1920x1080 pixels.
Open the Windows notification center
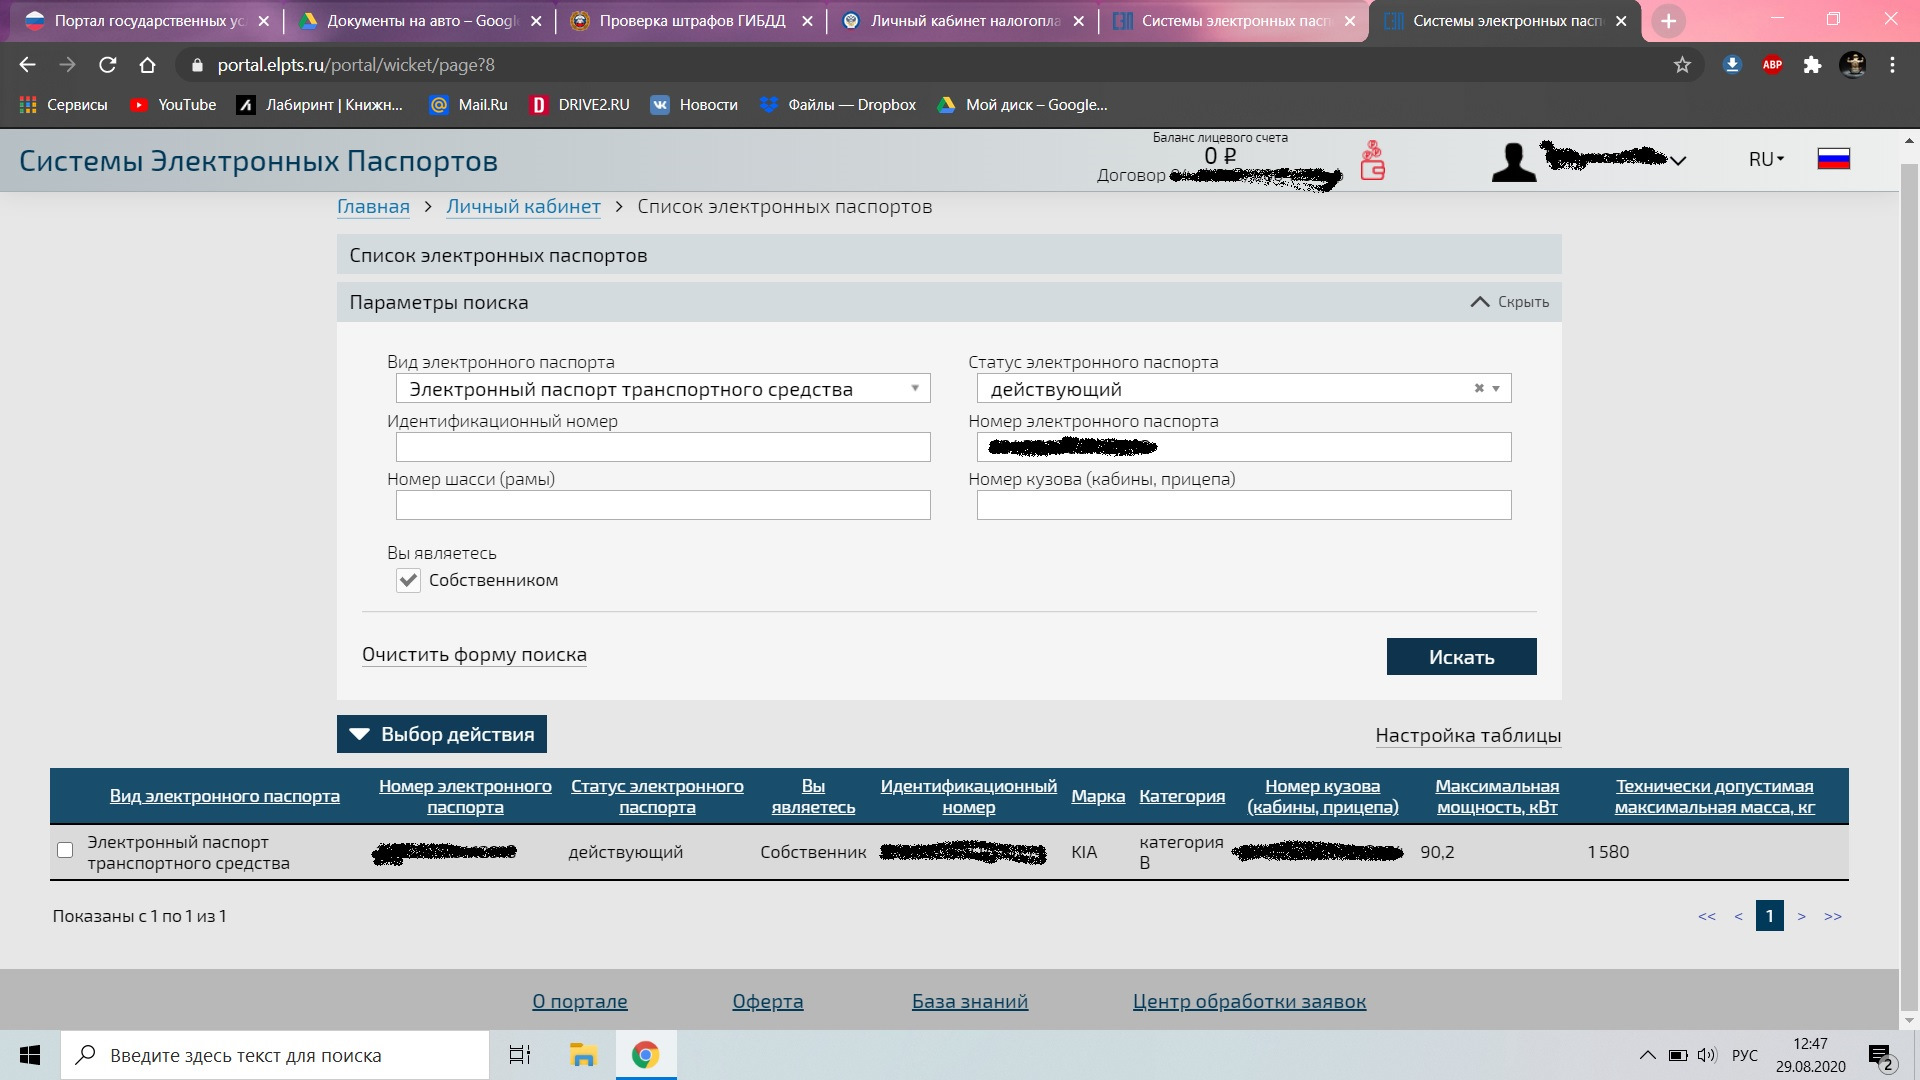pos(1880,1056)
